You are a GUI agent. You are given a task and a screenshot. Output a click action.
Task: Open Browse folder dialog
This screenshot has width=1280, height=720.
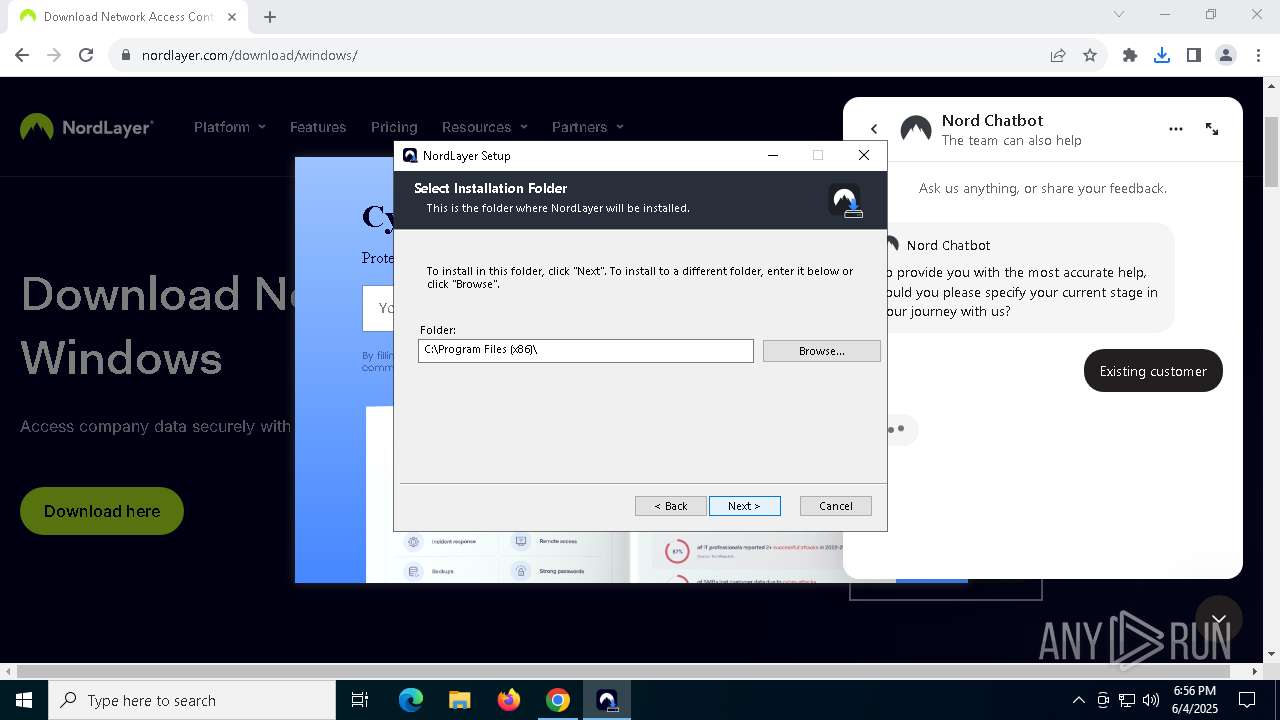tap(821, 351)
